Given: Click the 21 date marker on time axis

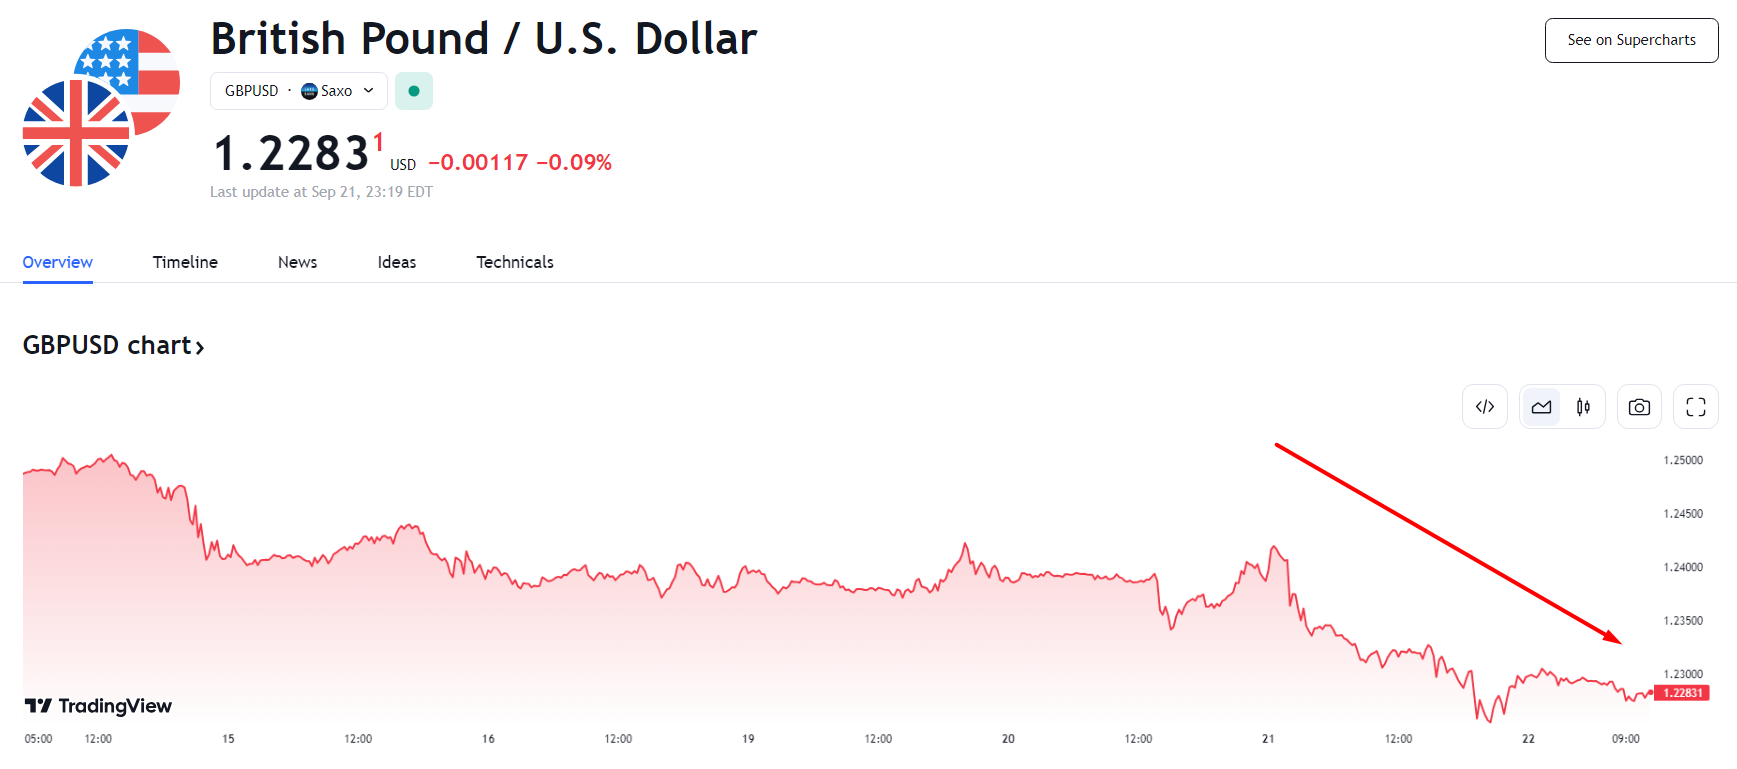Looking at the screenshot, I should [x=1268, y=739].
